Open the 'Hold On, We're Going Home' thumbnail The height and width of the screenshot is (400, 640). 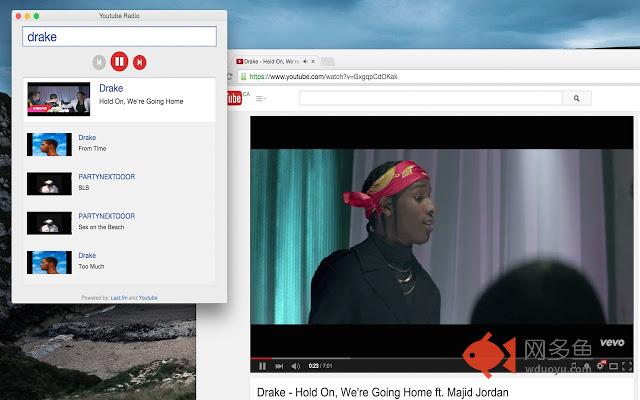point(59,99)
